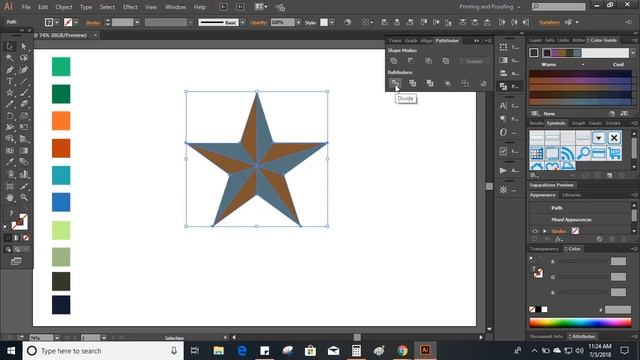Click the Crop pathfinder button
The height and width of the screenshot is (360, 640).
448,83
